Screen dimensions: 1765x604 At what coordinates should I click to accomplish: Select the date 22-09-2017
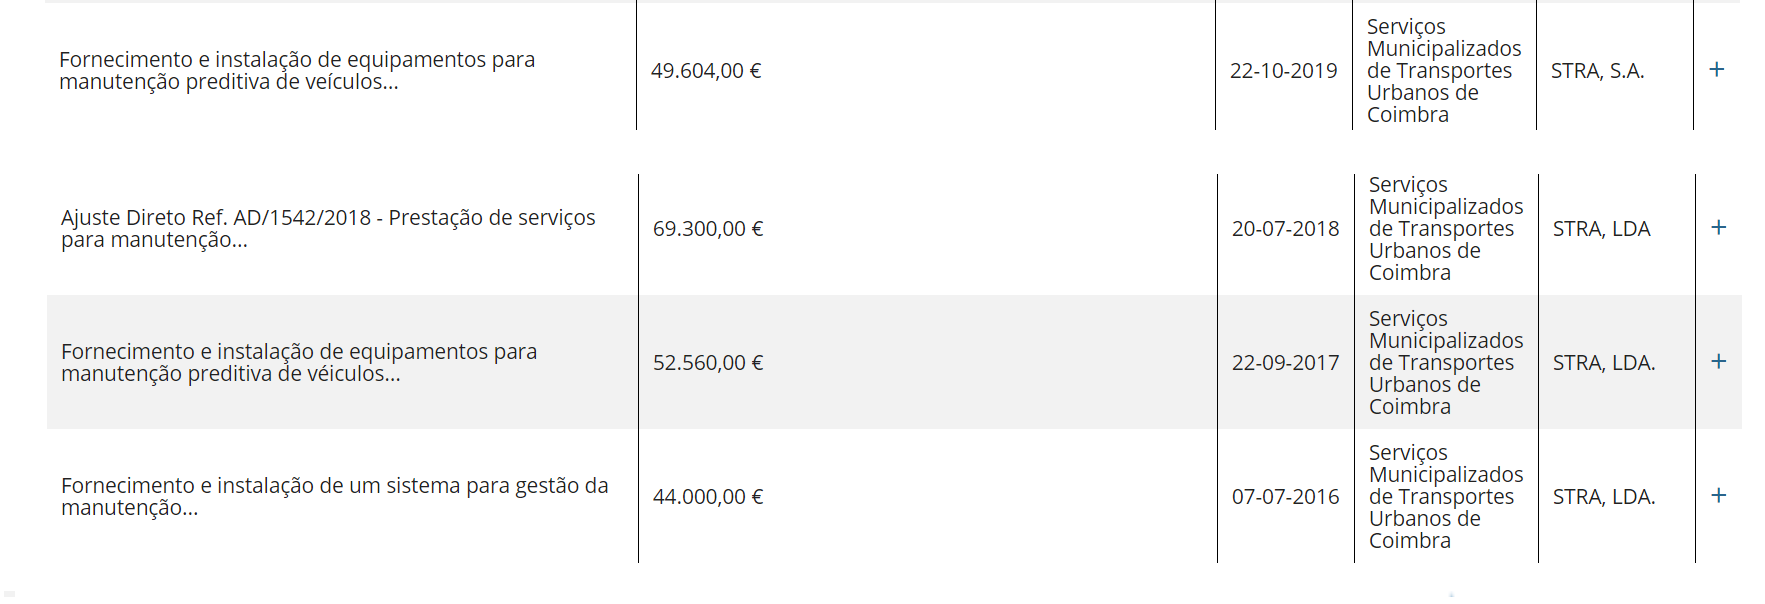1285,363
